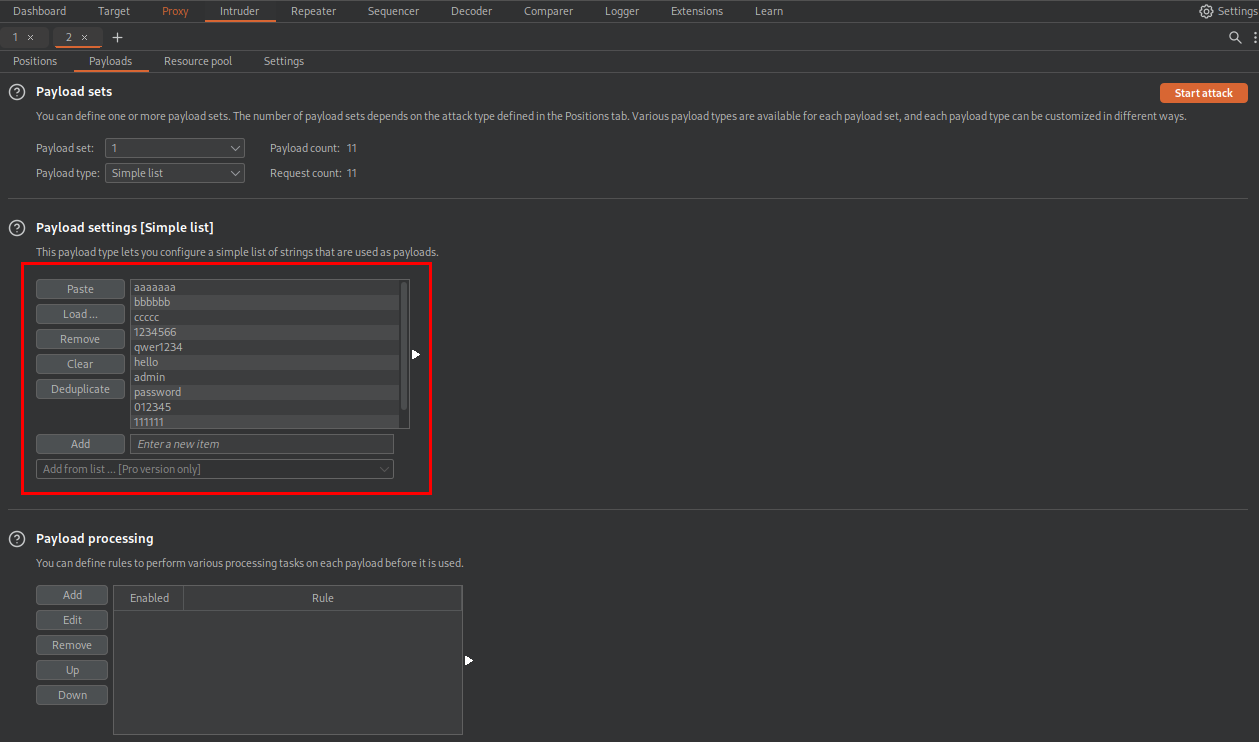This screenshot has width=1259, height=742.
Task: Open help for Payload sets
Action: point(17,92)
